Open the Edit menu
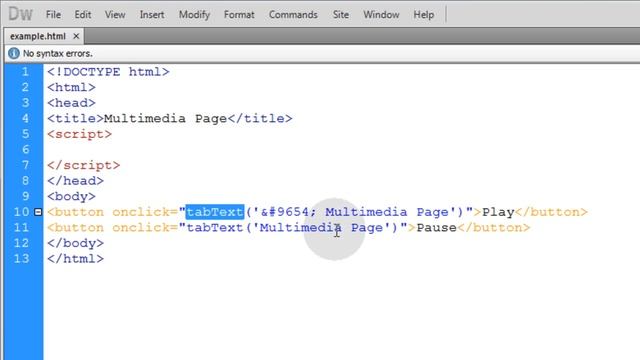The height and width of the screenshot is (360, 640). [x=82, y=15]
